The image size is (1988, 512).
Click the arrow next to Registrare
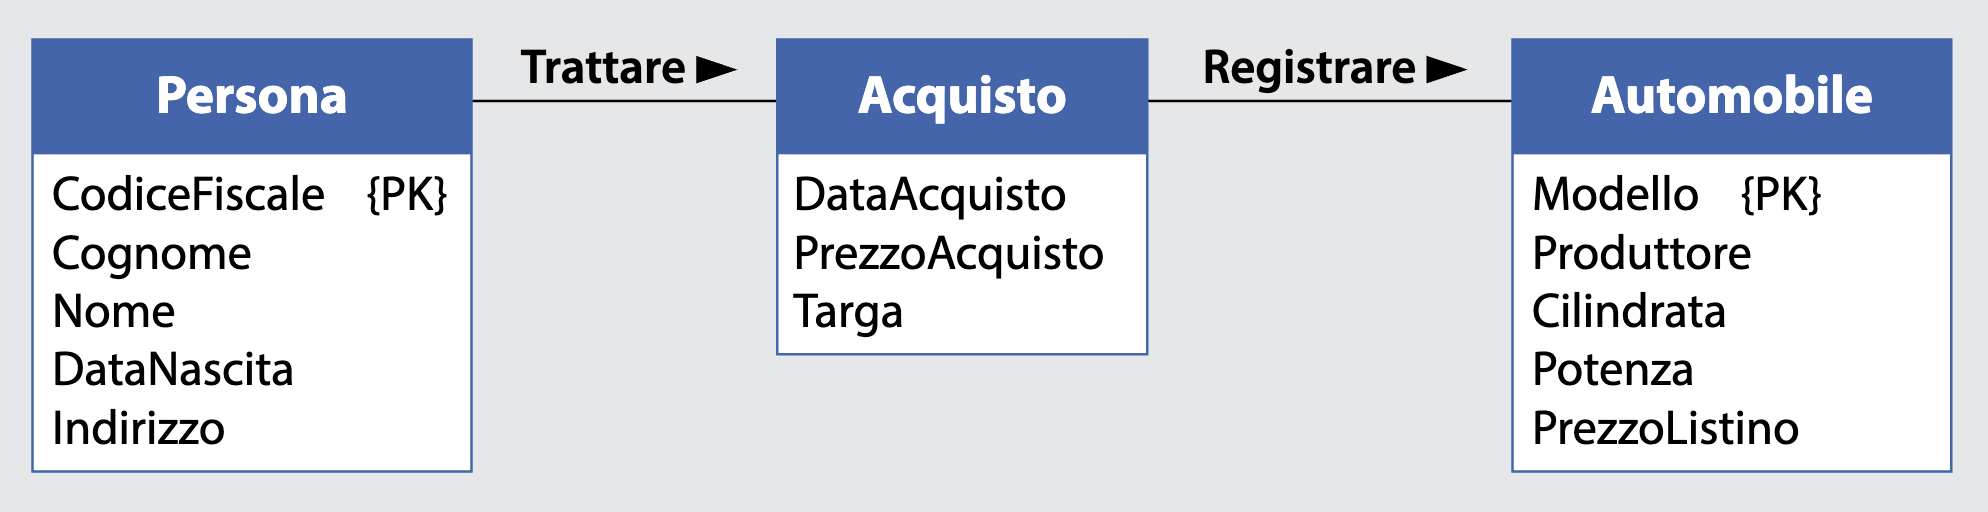click(x=1445, y=69)
